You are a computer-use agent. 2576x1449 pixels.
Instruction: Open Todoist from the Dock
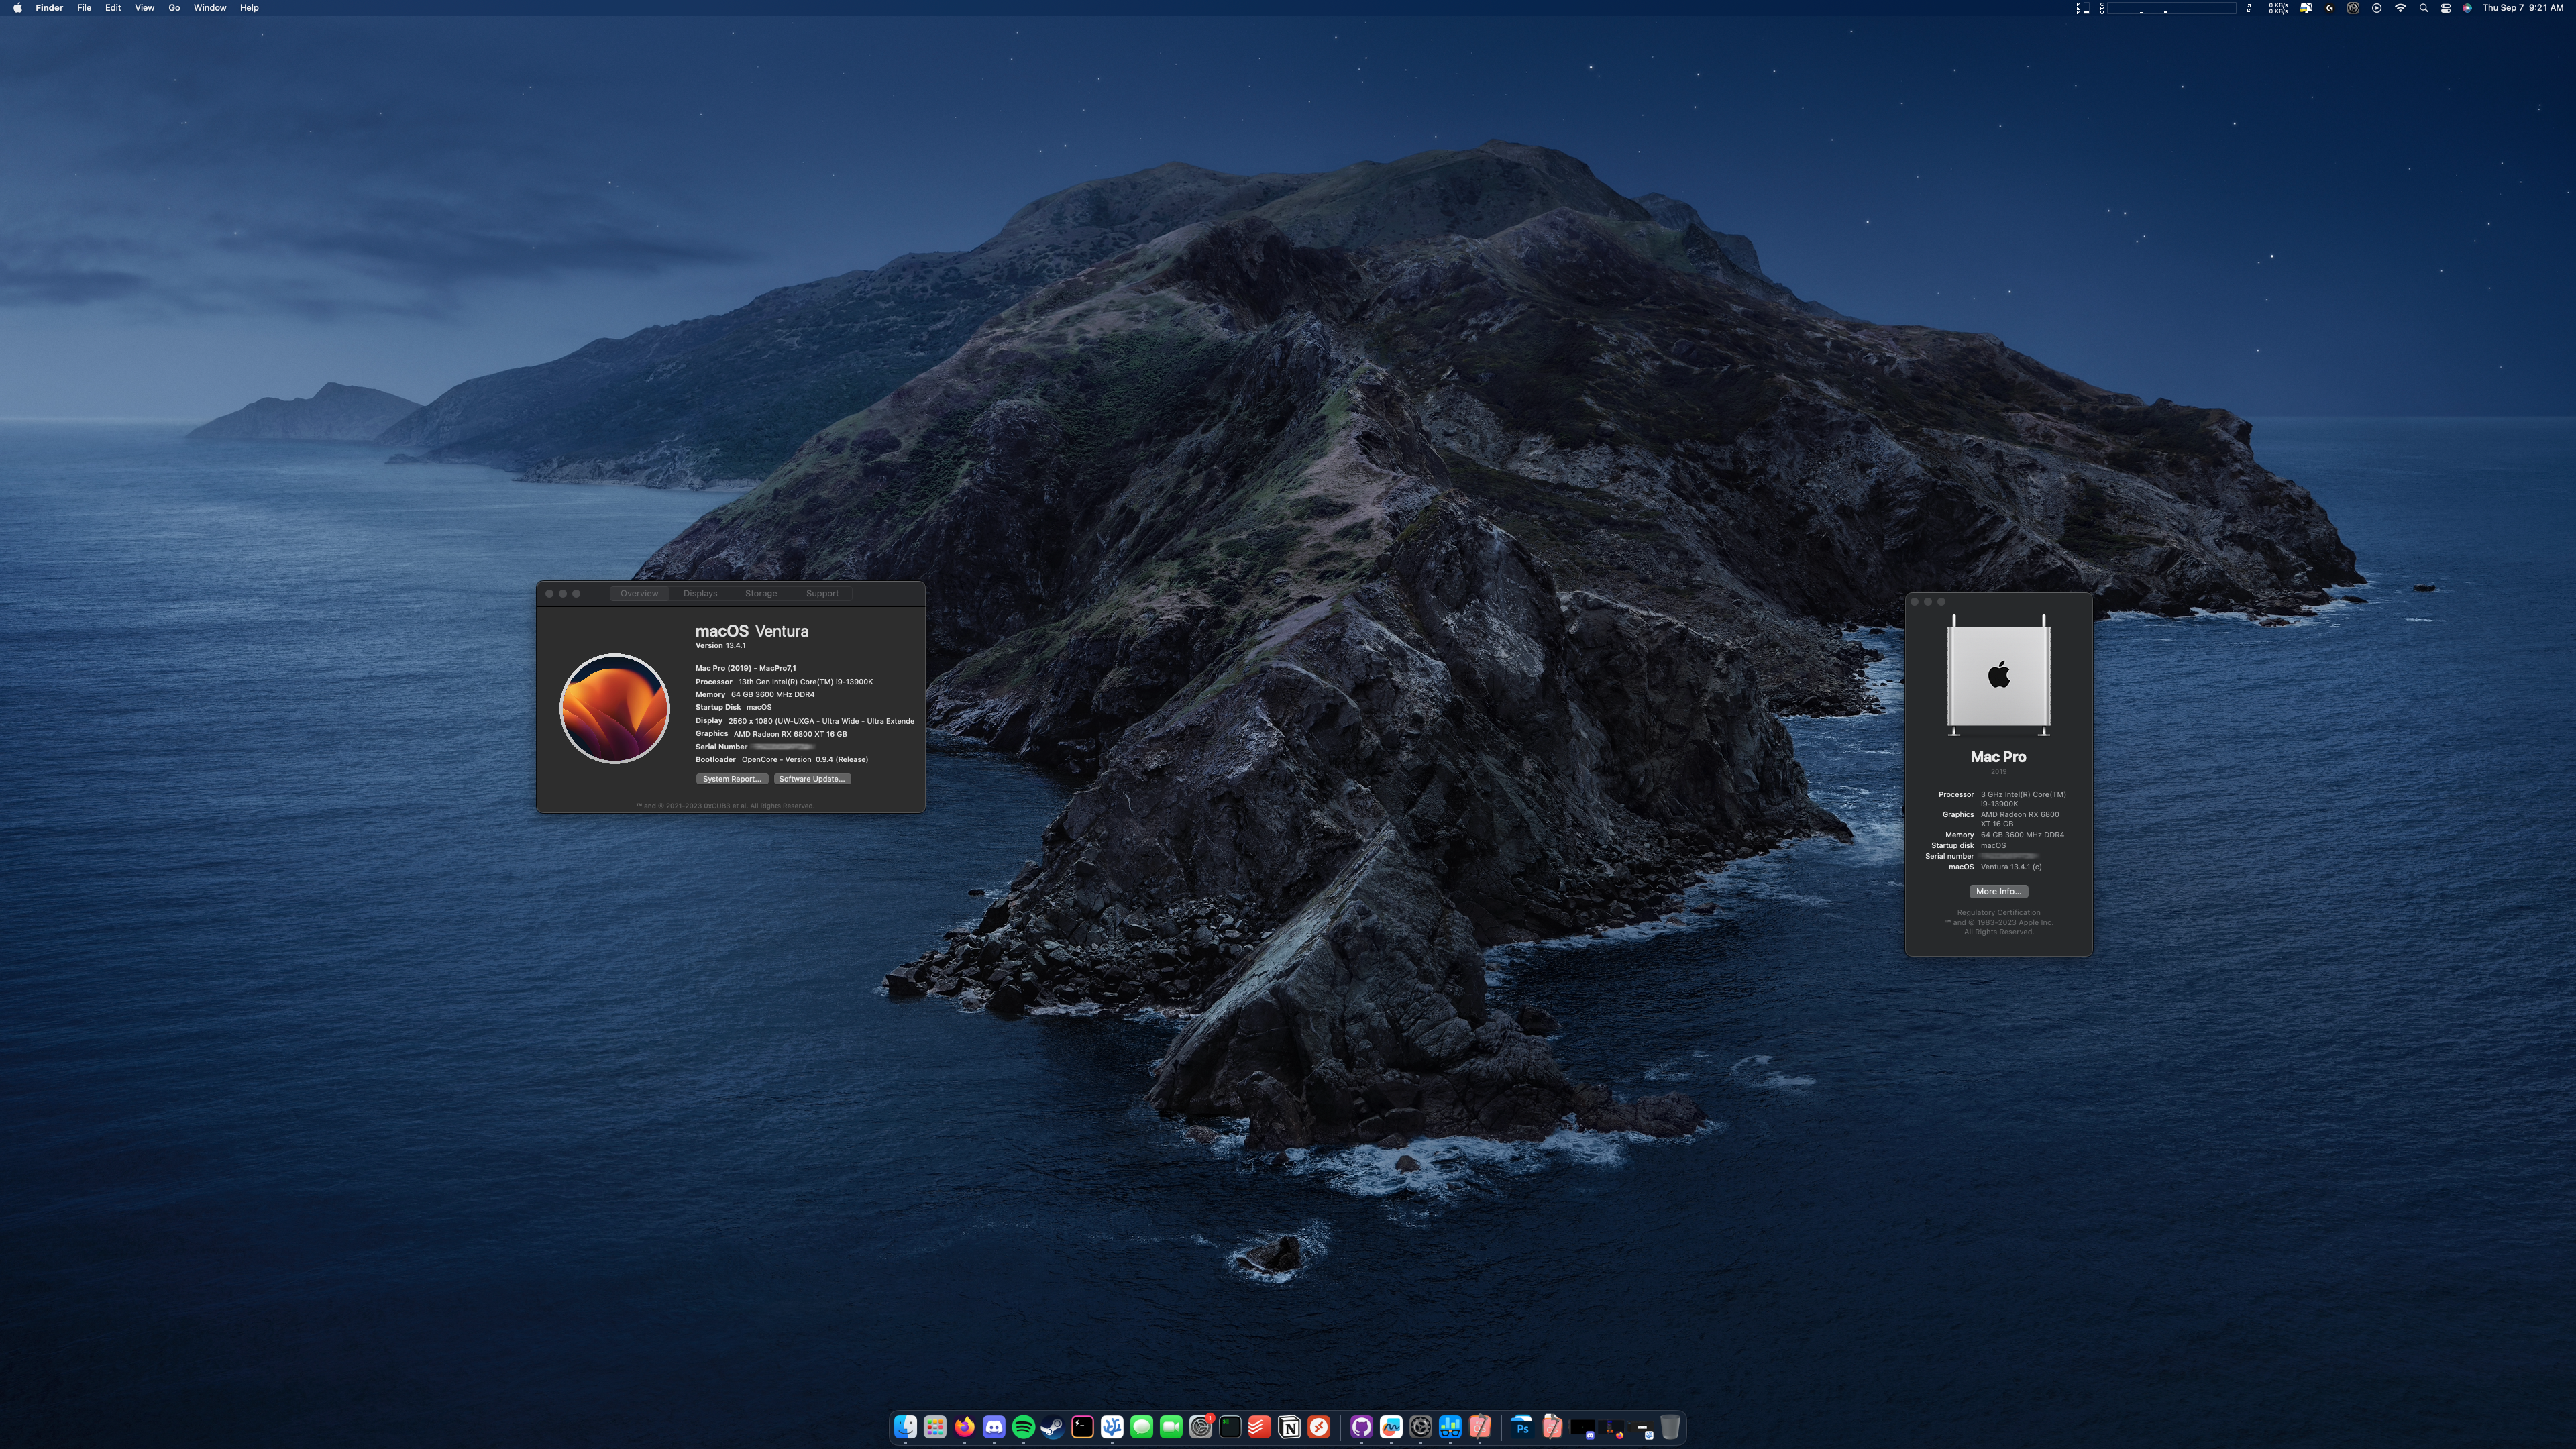tap(1259, 1427)
